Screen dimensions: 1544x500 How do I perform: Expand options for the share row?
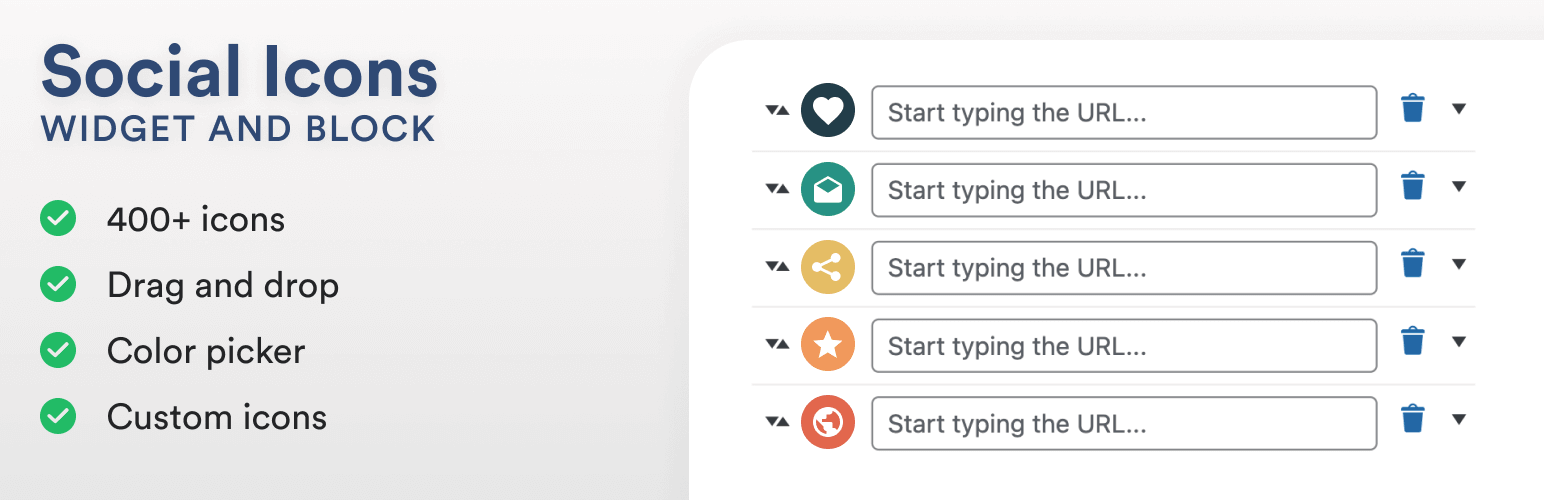pyautogui.click(x=1459, y=265)
